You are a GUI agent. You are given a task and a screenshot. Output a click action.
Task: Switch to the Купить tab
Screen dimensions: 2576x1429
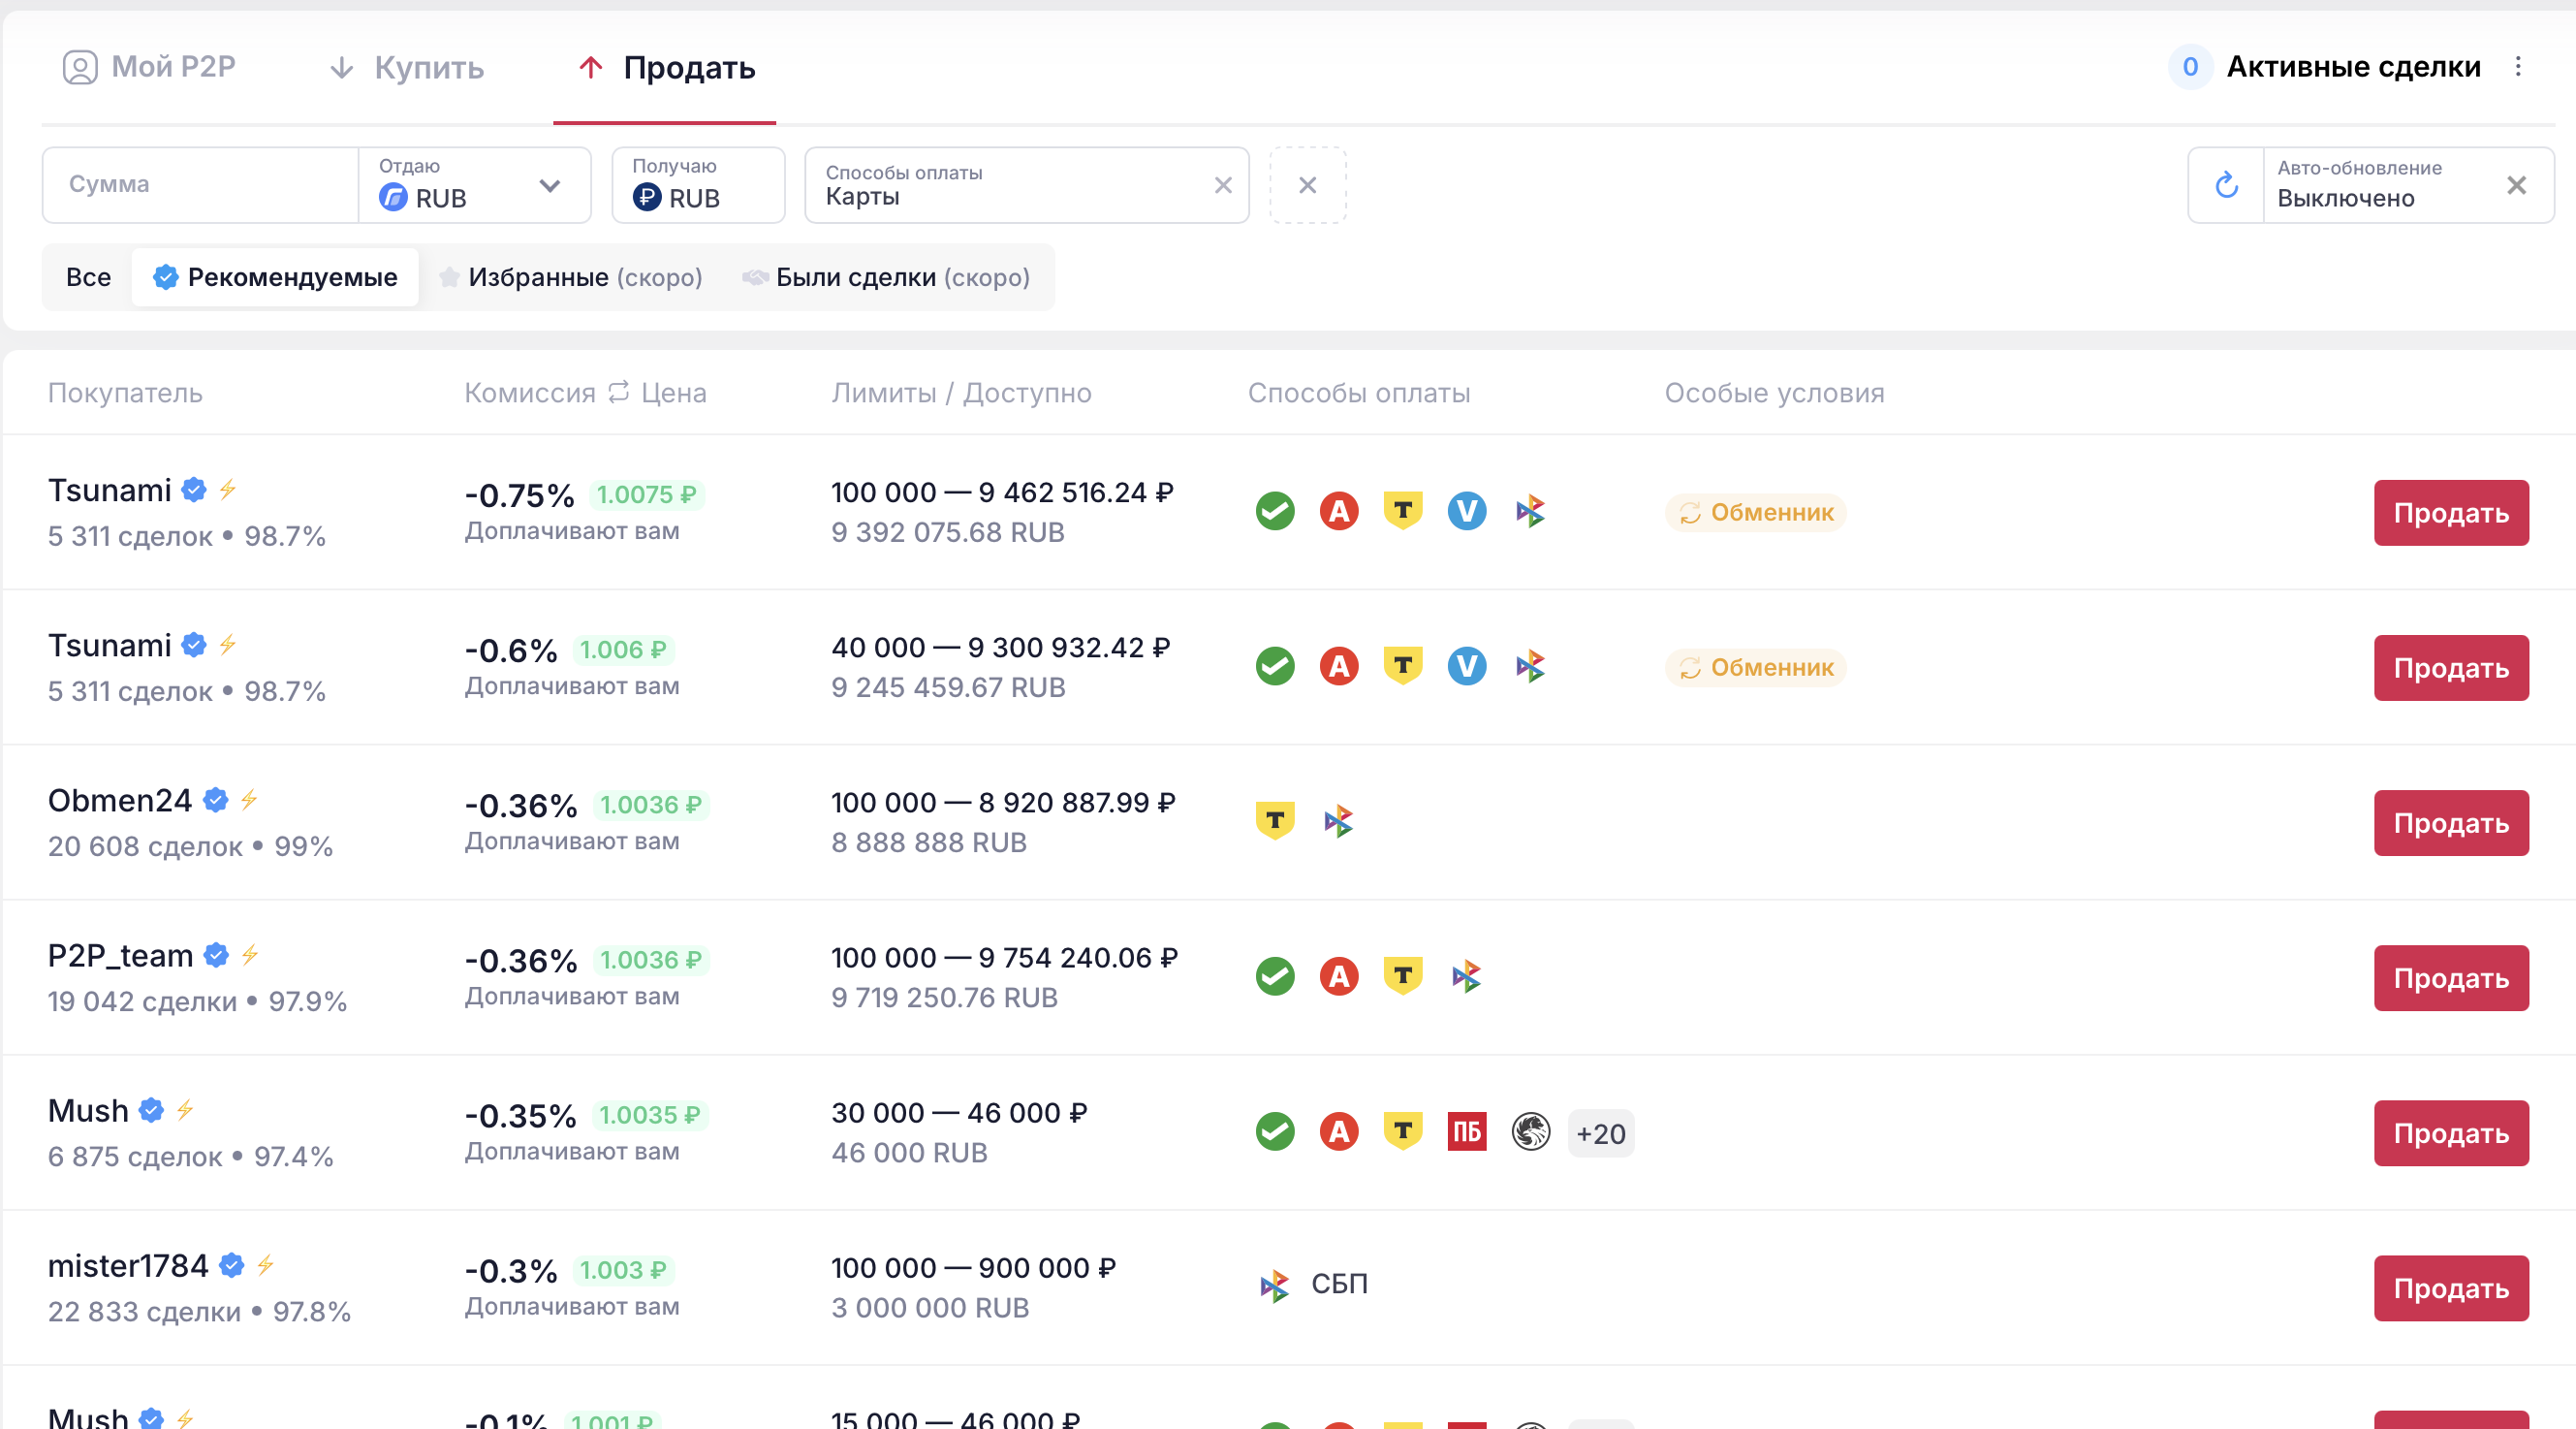pos(406,67)
